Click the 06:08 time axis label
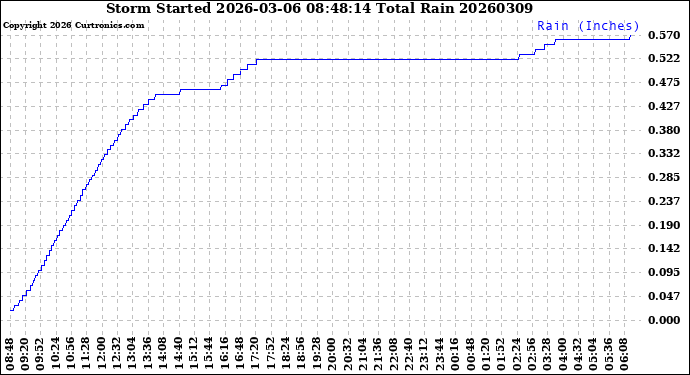Viewport: 690px width, 375px height. (624, 354)
